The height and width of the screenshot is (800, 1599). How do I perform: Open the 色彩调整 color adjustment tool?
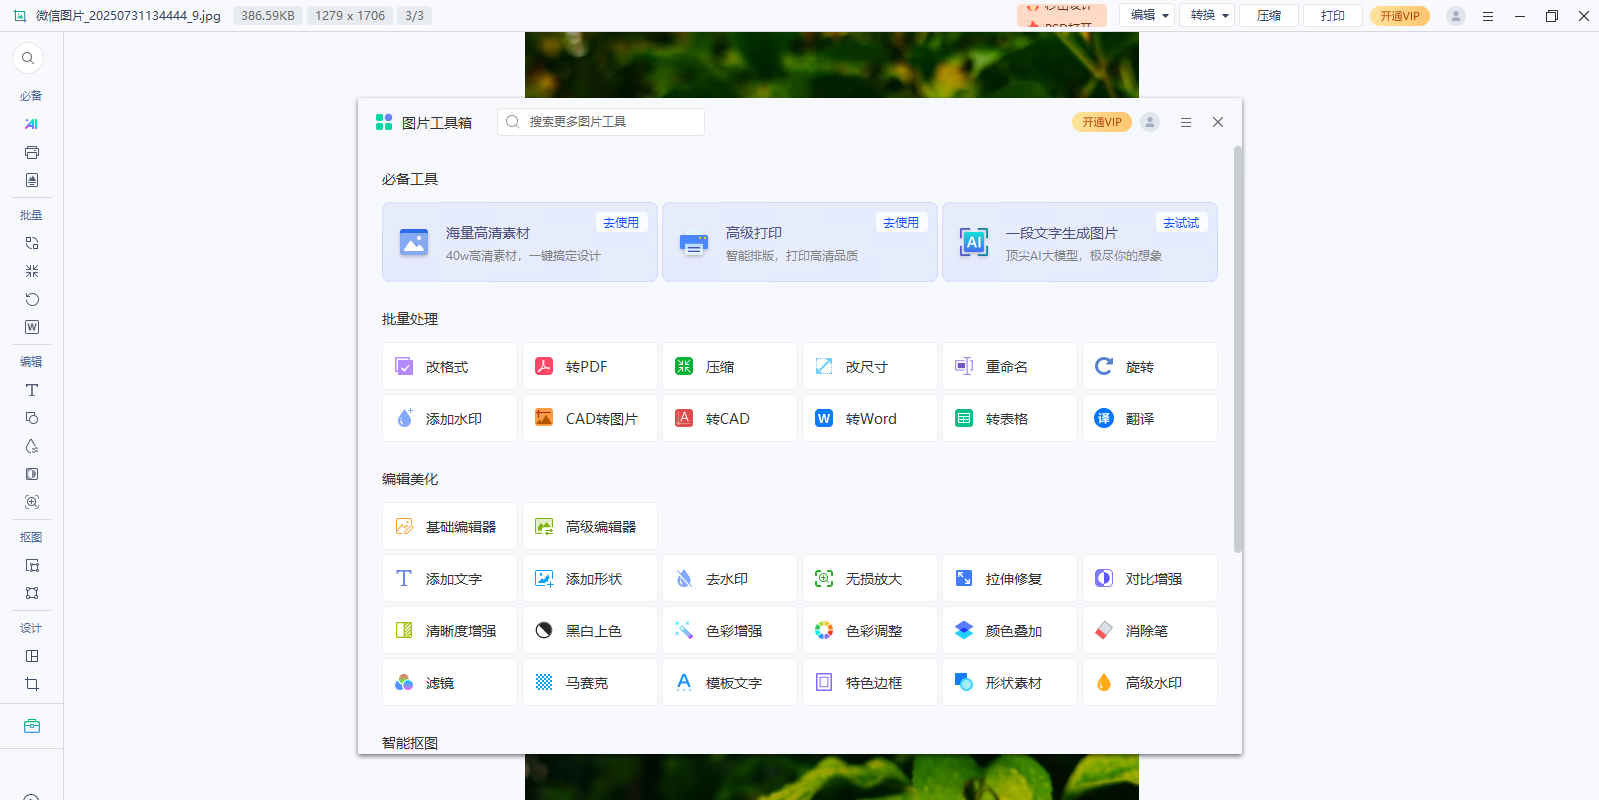[869, 631]
